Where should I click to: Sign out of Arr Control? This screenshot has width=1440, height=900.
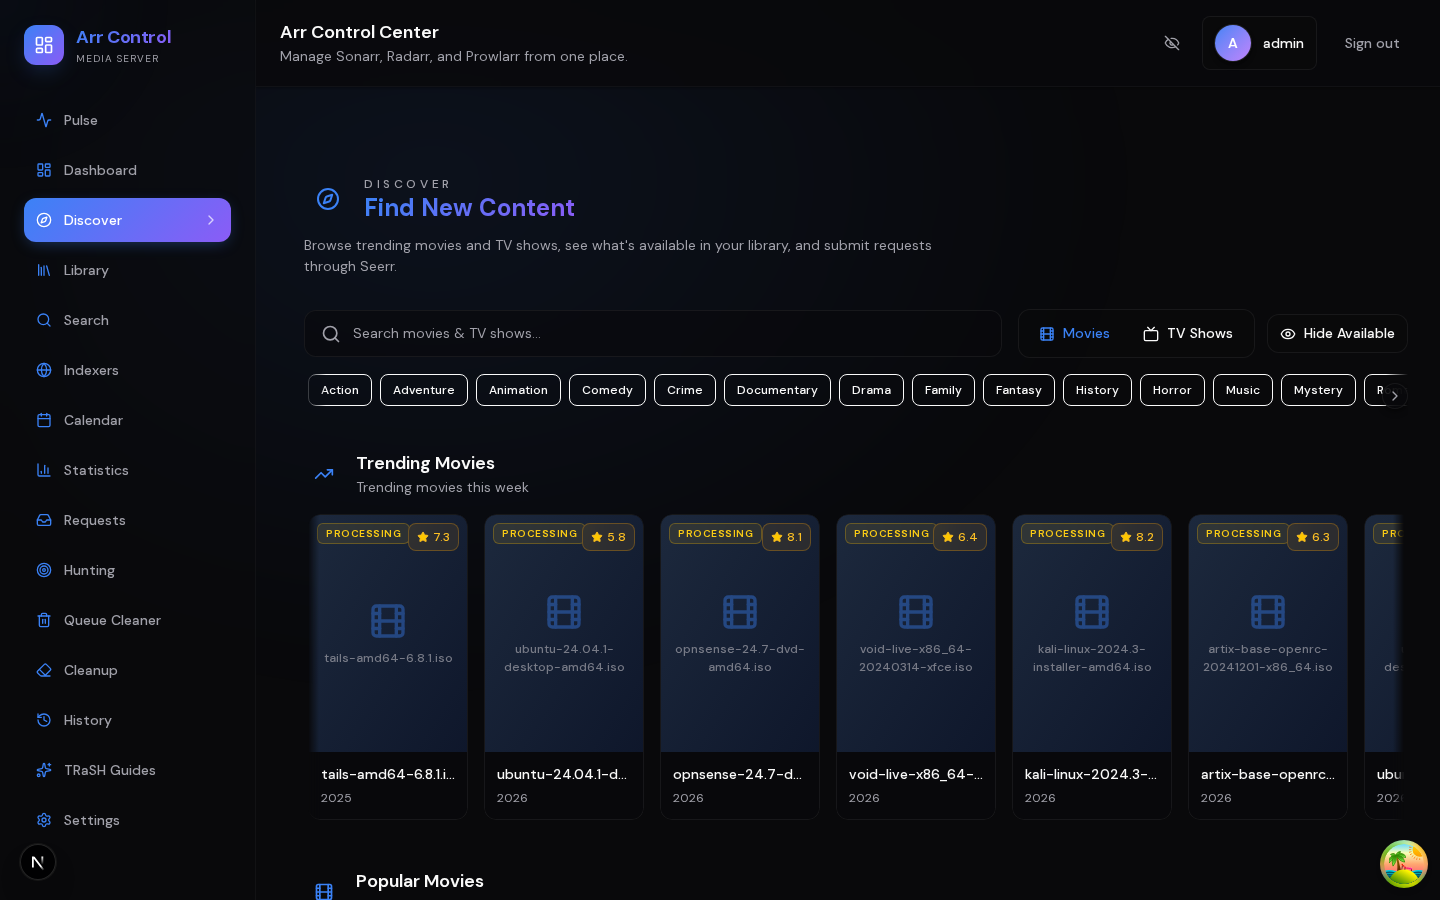click(x=1372, y=43)
